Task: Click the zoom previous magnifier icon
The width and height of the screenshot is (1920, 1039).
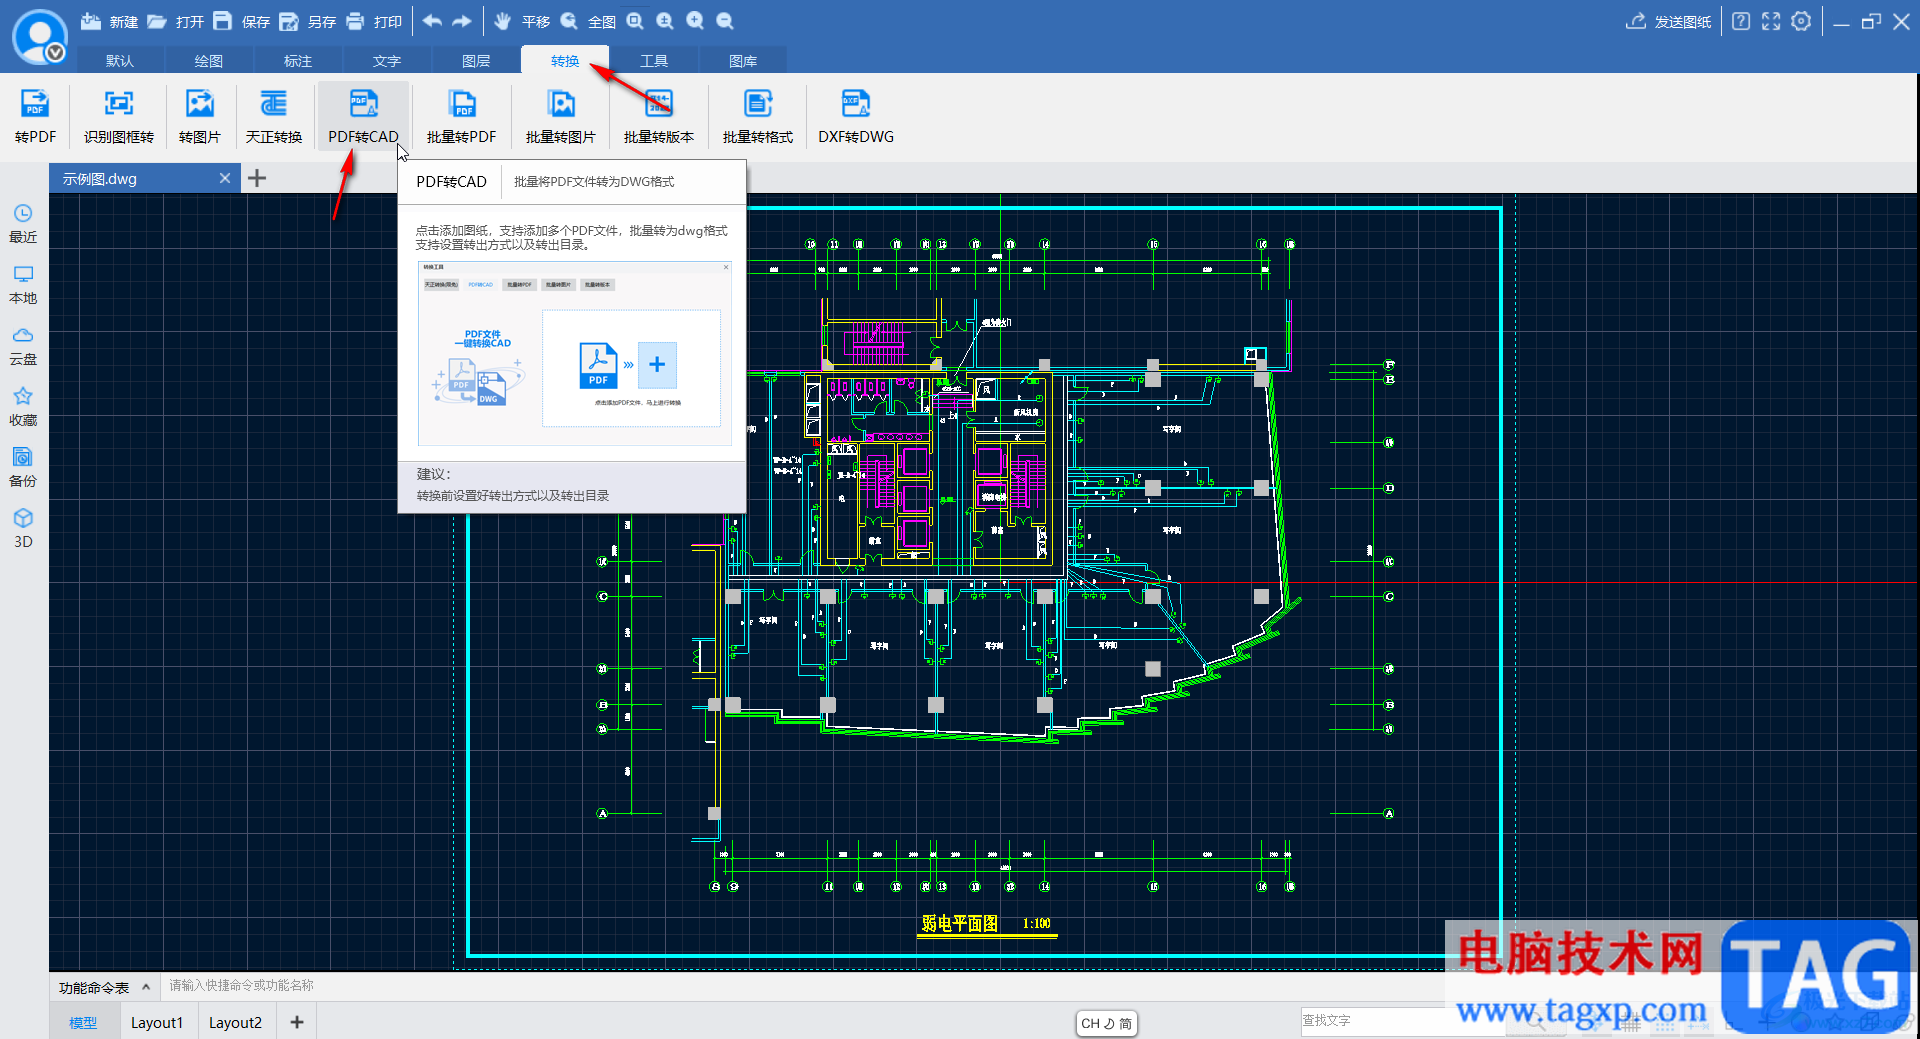Action: [x=665, y=21]
